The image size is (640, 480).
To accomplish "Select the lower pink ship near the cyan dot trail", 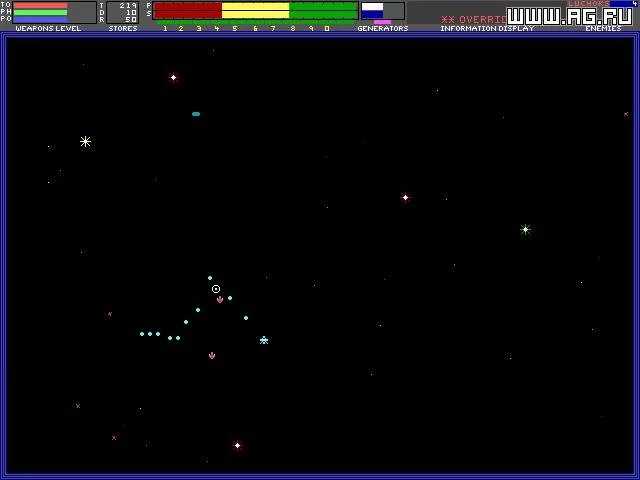I will coord(212,356).
